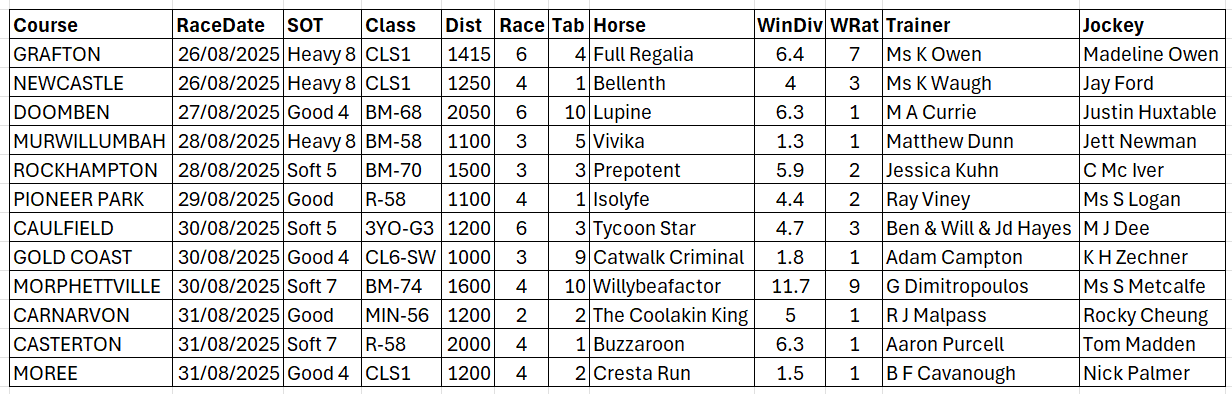Select the MOREE course cell
The height and width of the screenshot is (394, 1232).
point(90,373)
